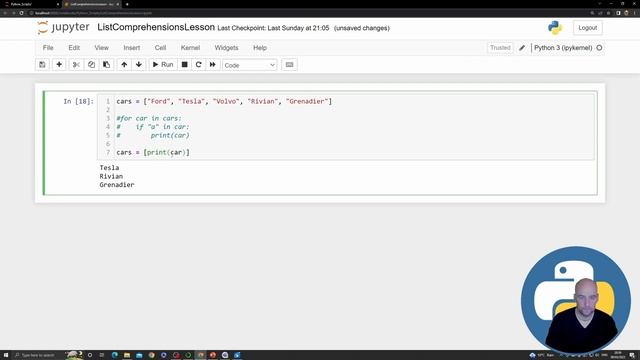Click the output line 'Tesla'
This screenshot has width=640, height=360.
[x=109, y=168]
